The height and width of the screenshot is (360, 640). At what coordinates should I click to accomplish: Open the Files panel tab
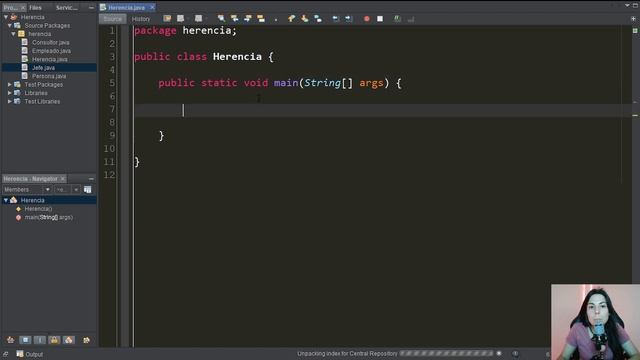36,7
